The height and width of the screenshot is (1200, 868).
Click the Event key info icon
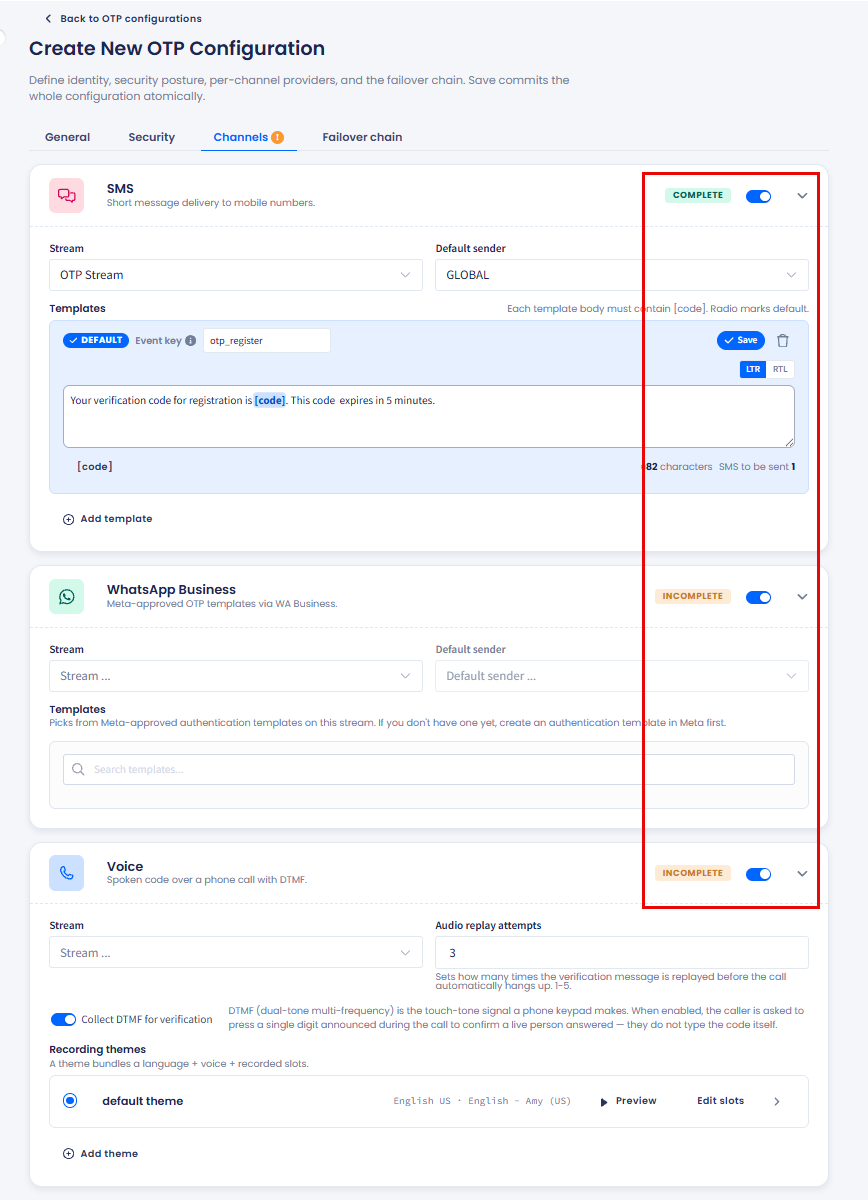191,340
